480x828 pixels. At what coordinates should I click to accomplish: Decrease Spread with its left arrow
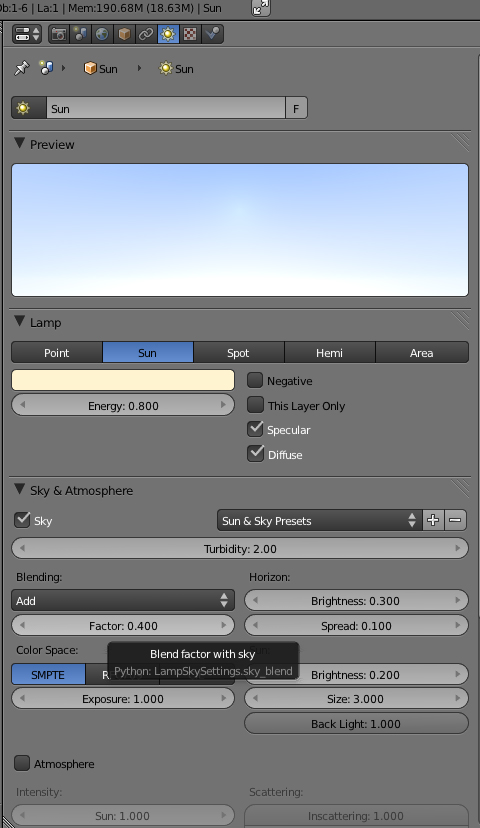click(x=256, y=626)
